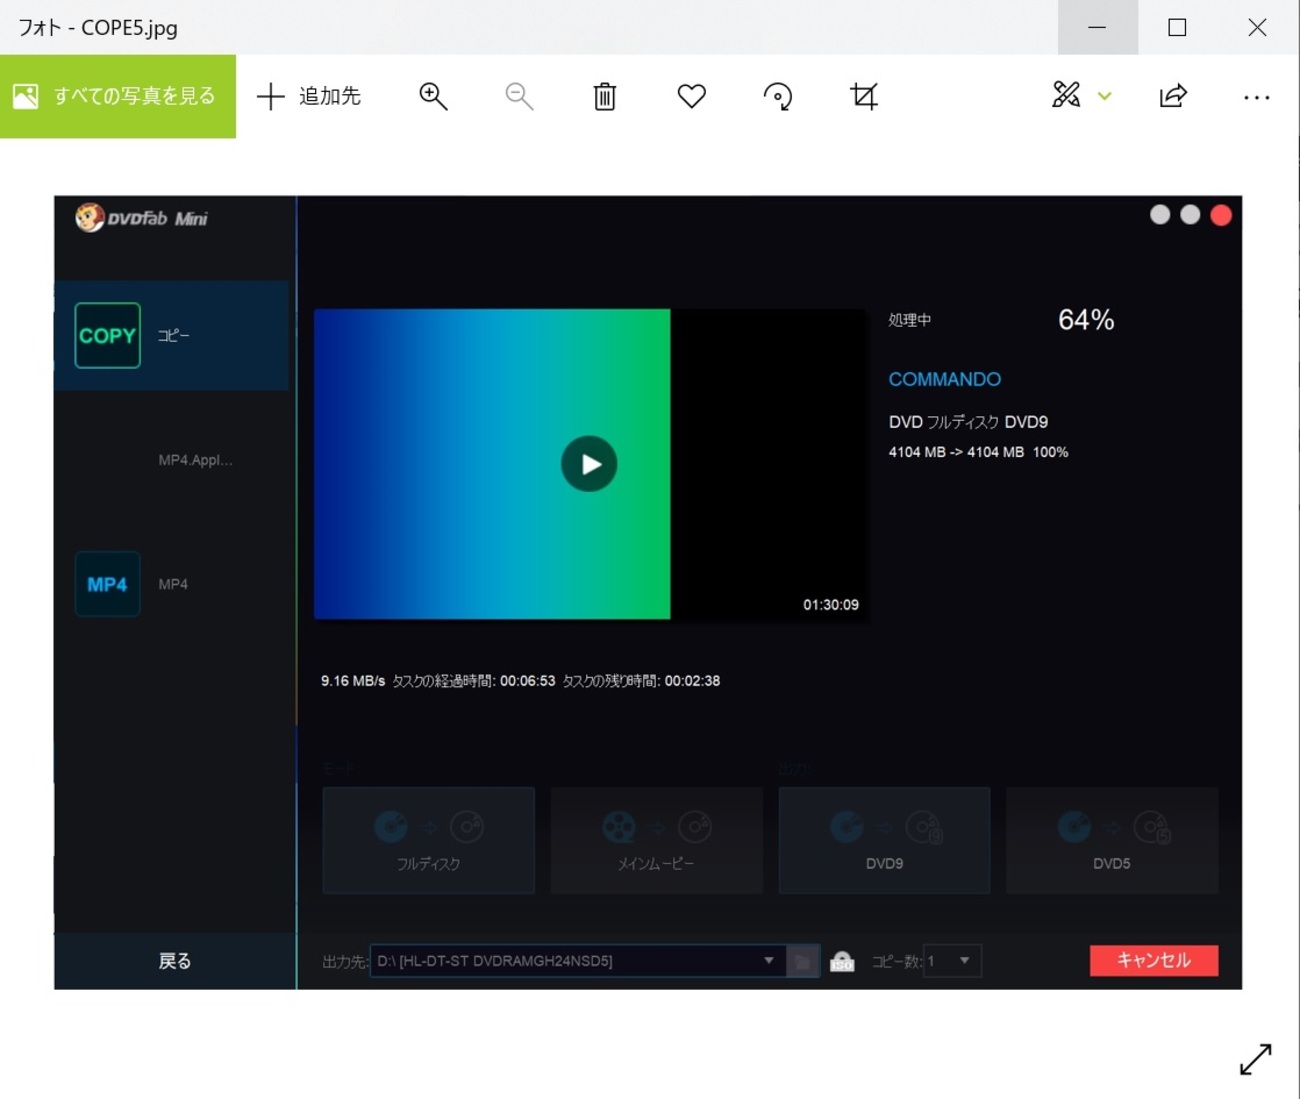
Task: Rotate the photo using rotate icon
Action: [778, 96]
